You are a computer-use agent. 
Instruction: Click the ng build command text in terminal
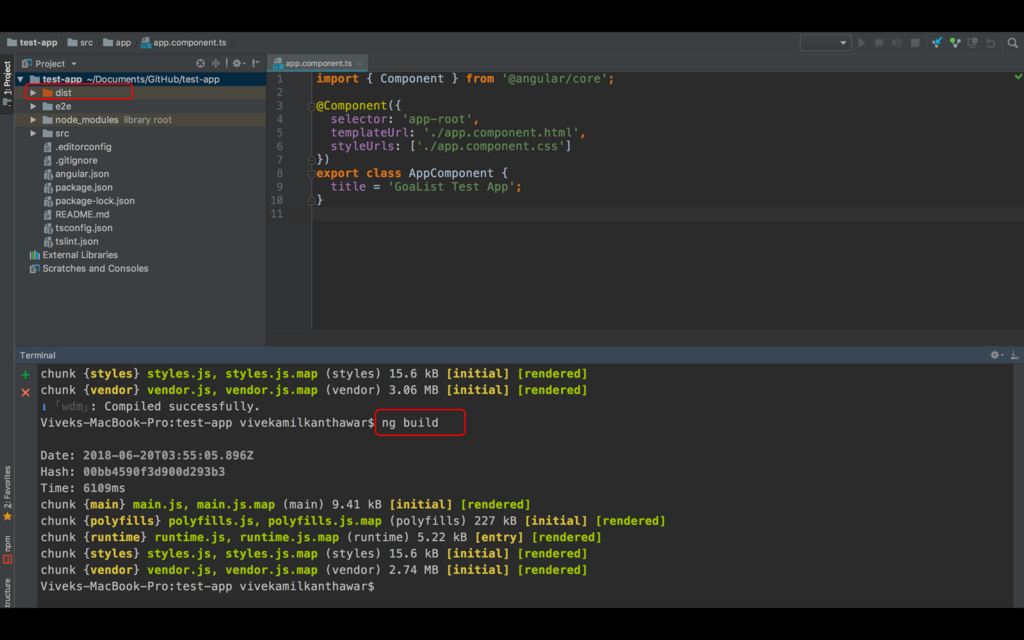point(410,423)
